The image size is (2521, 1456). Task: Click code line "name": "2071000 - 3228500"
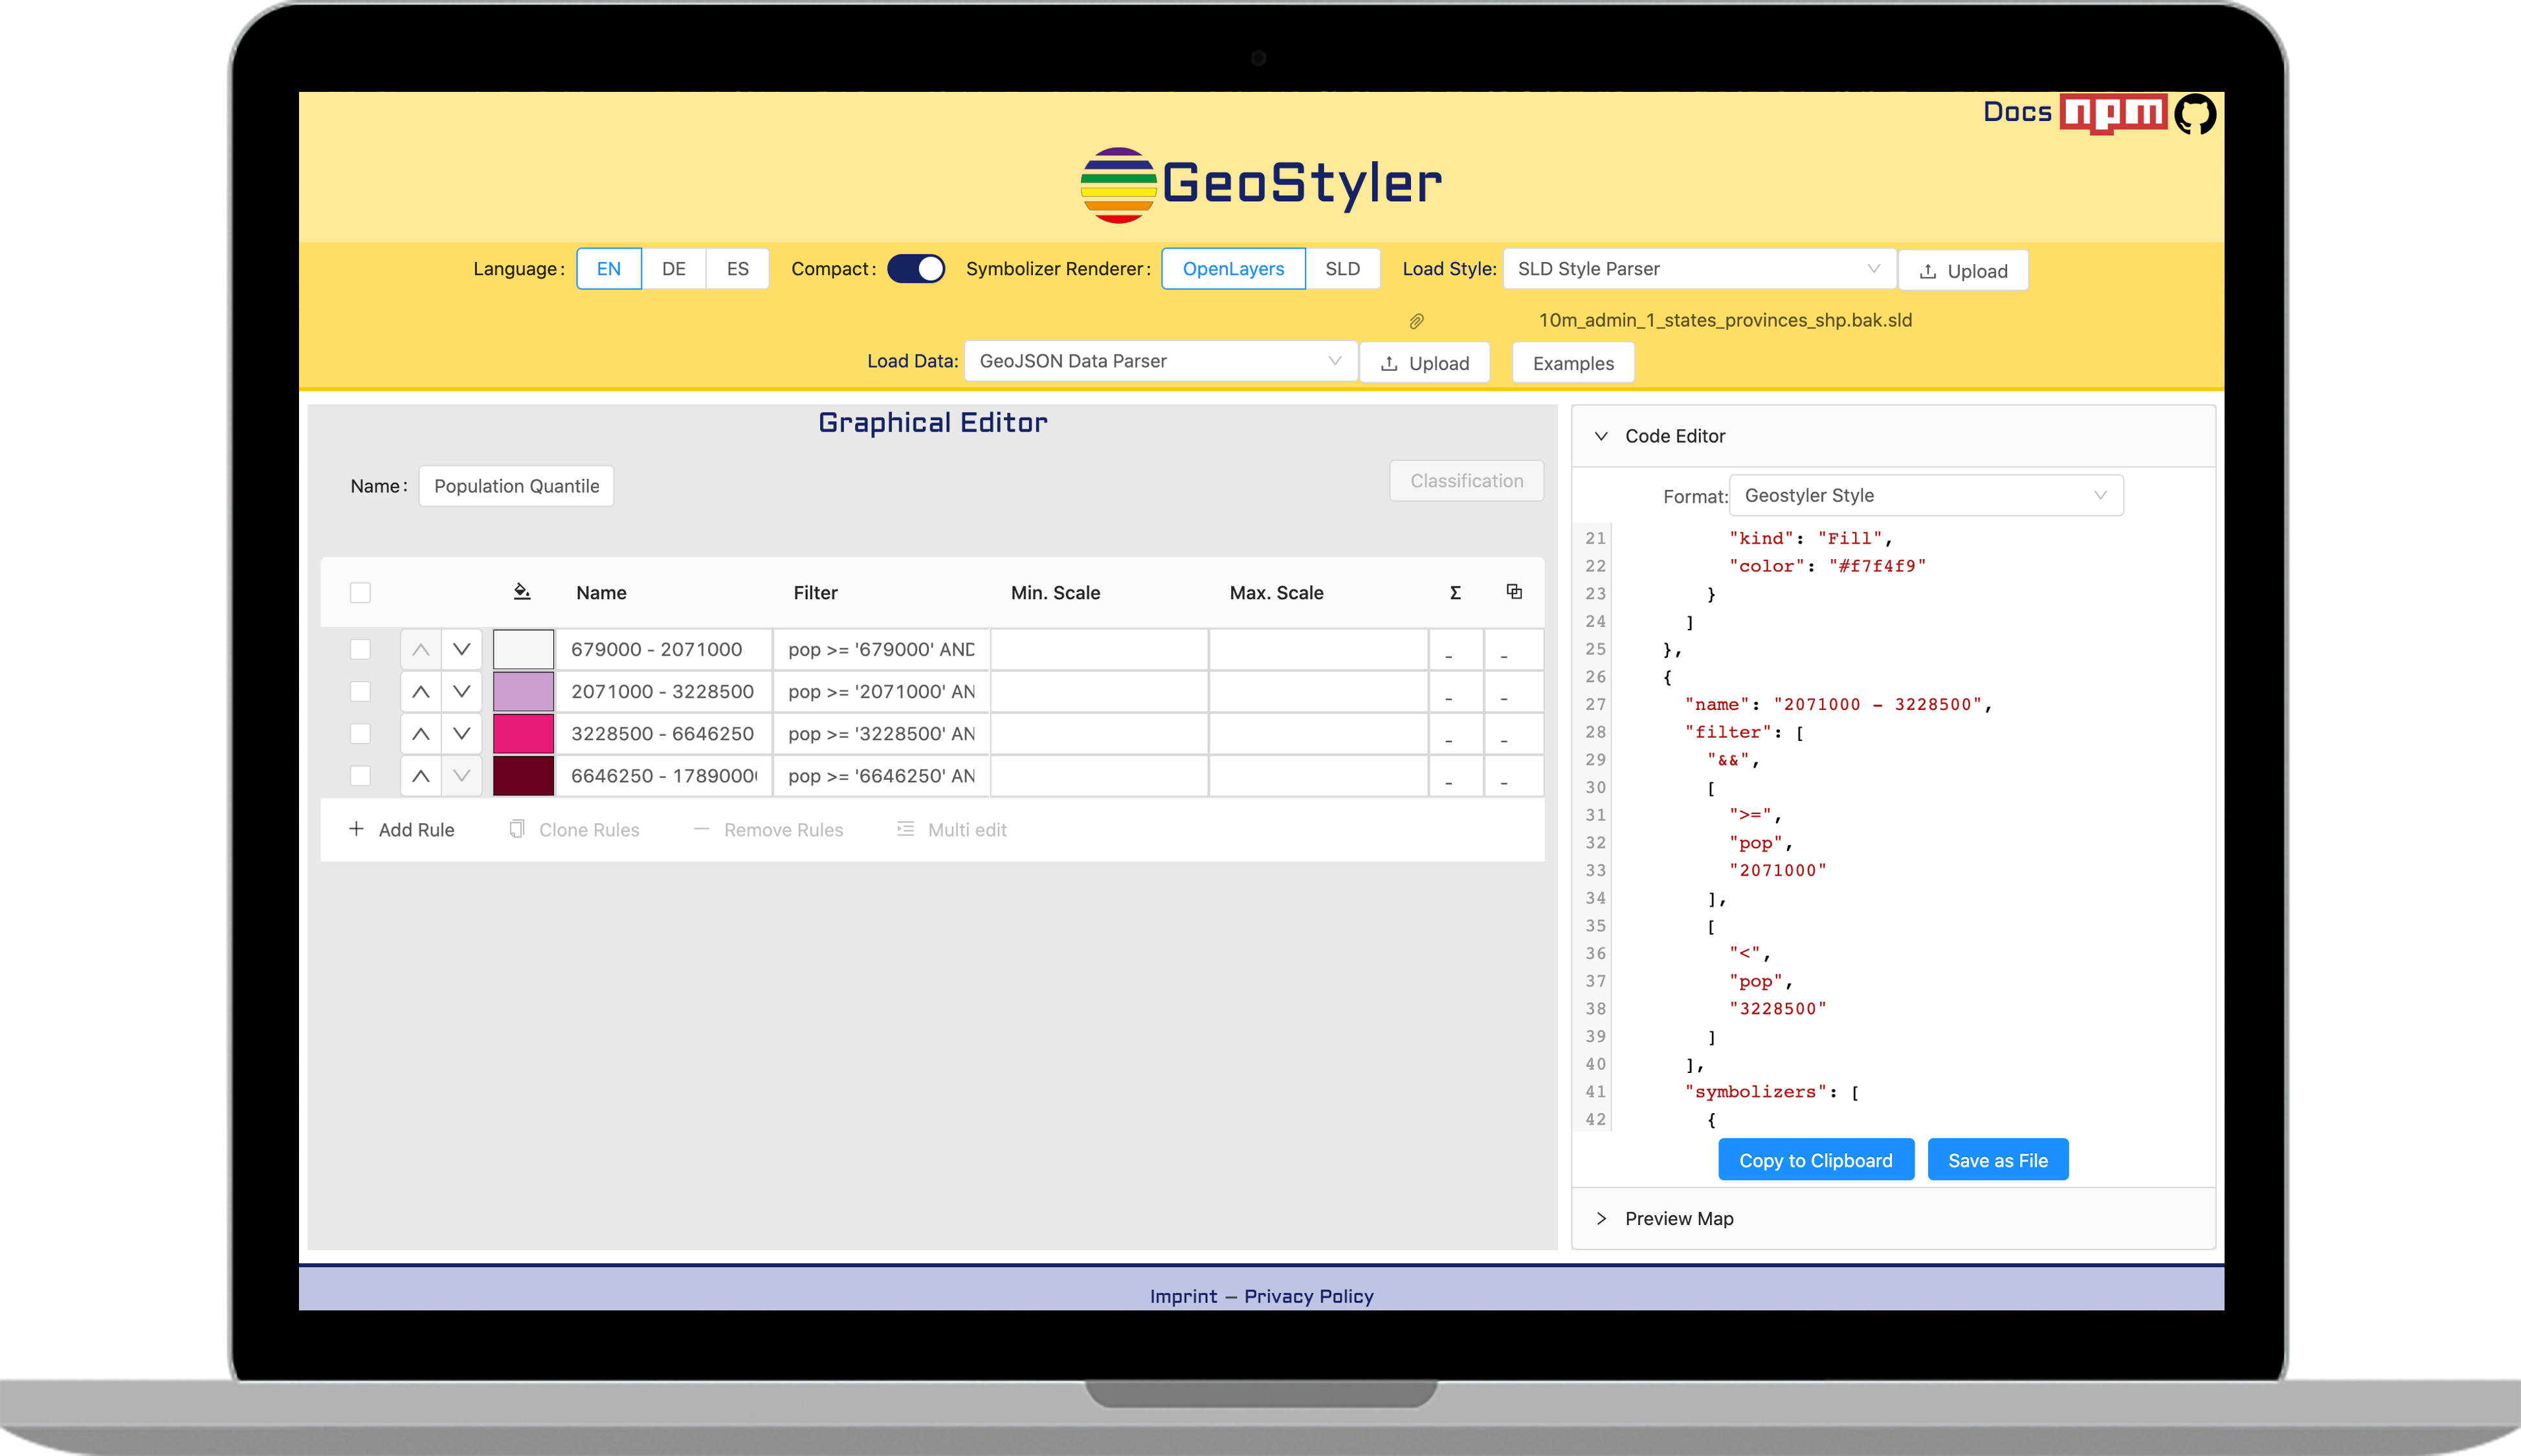[1838, 704]
